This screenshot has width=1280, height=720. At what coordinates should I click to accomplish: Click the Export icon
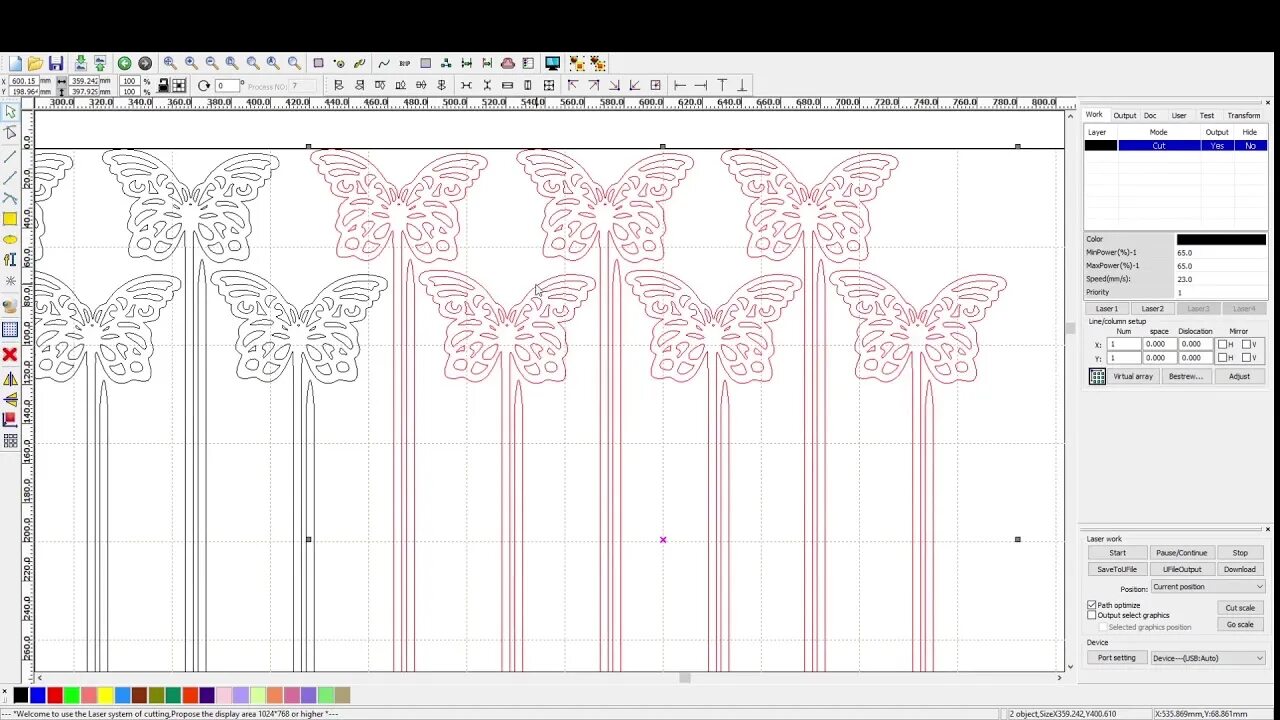coord(100,63)
